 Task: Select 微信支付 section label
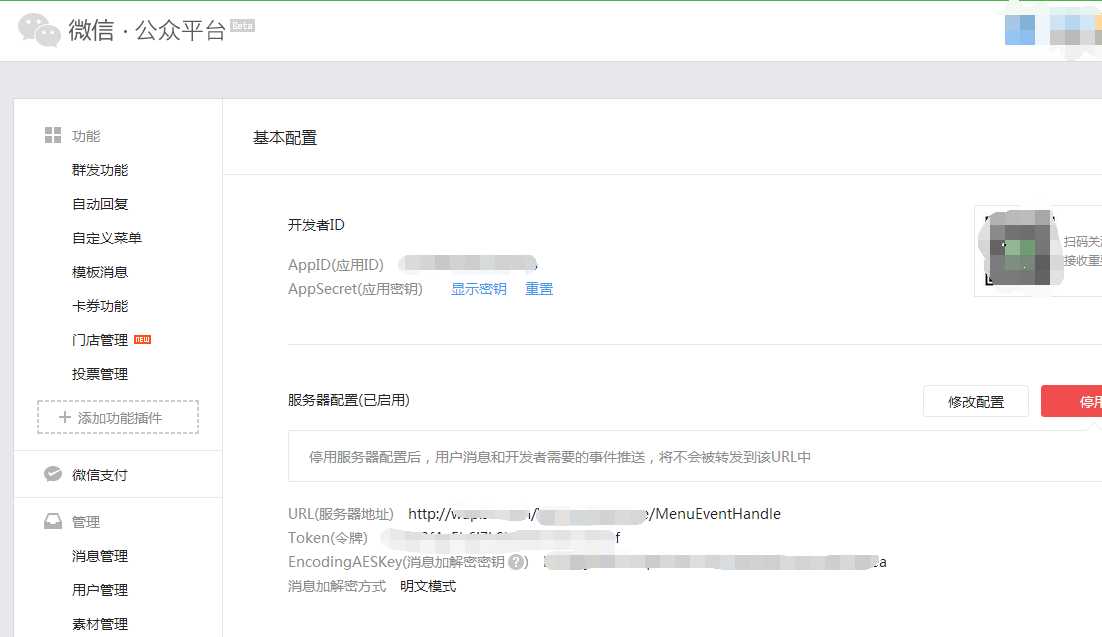[100, 475]
